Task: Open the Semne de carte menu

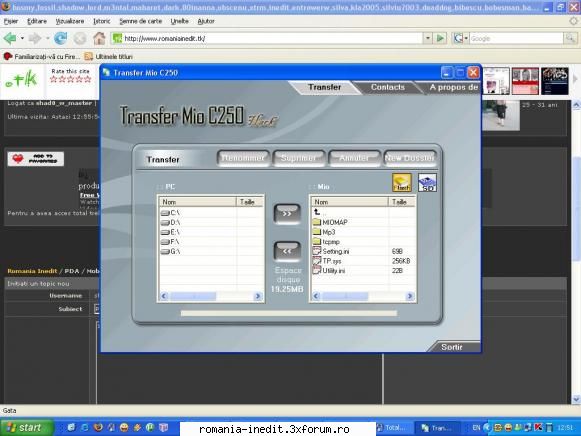Action: 140,21
